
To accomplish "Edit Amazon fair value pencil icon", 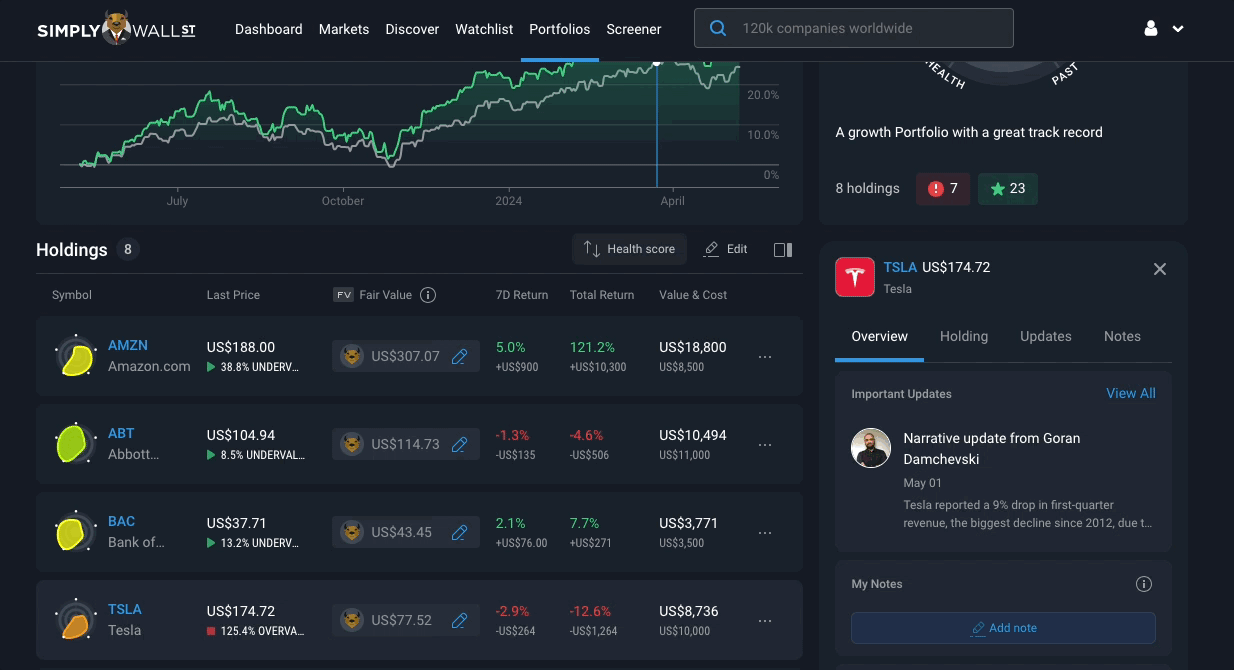I will click(460, 356).
